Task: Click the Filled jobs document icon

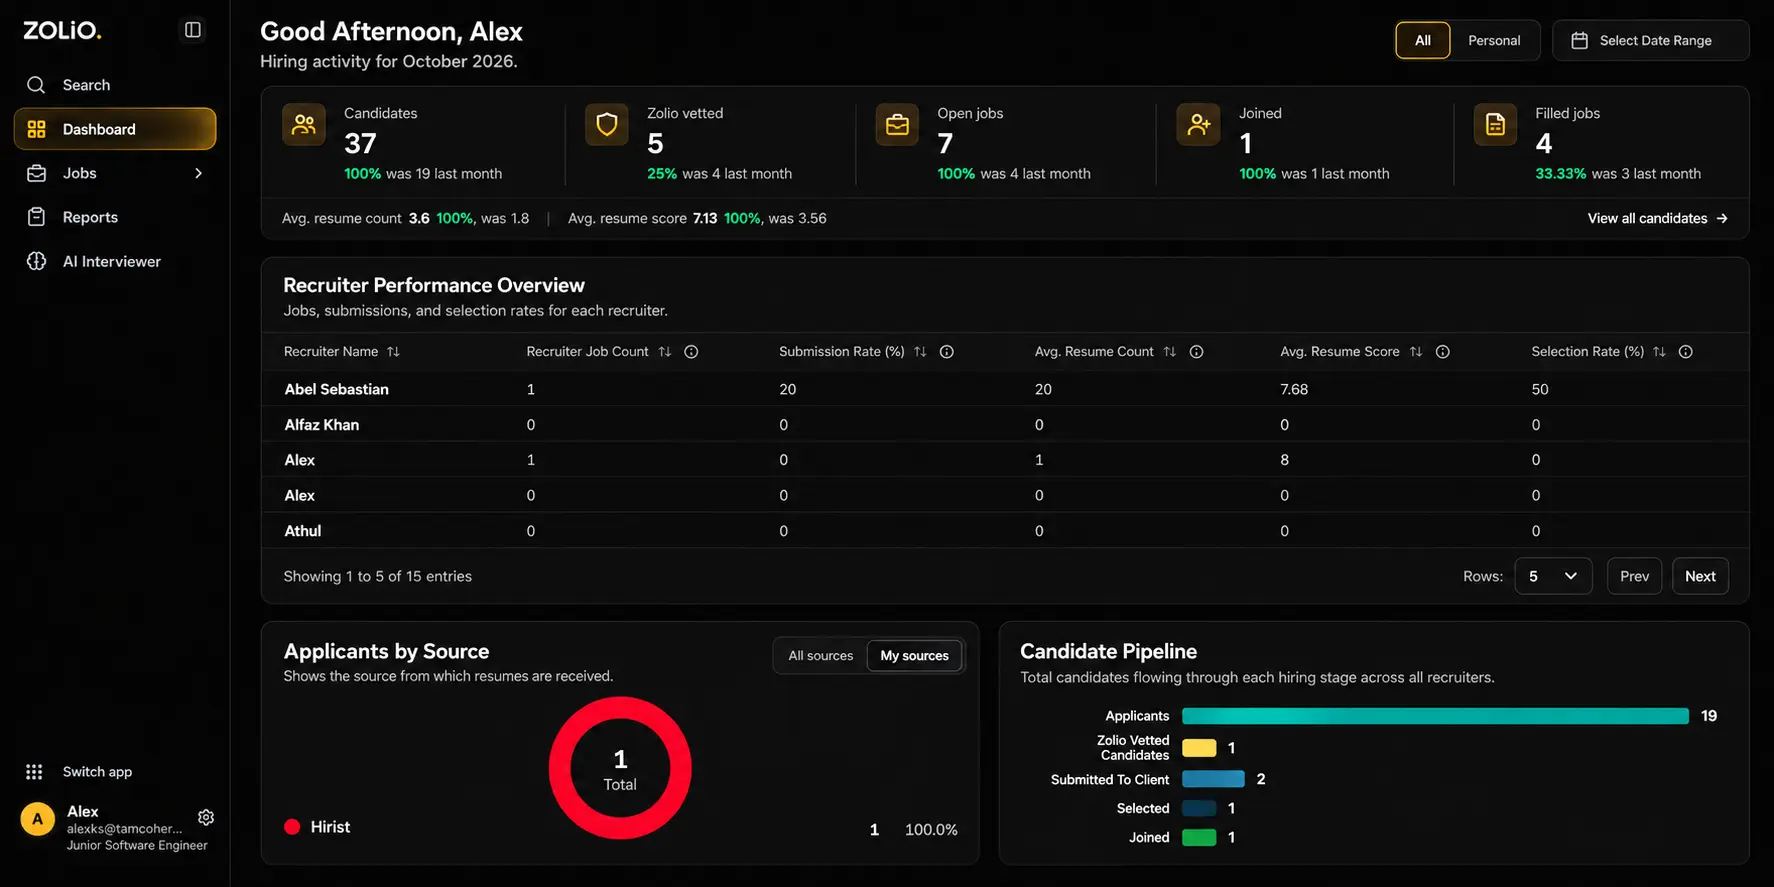Action: click(x=1495, y=125)
